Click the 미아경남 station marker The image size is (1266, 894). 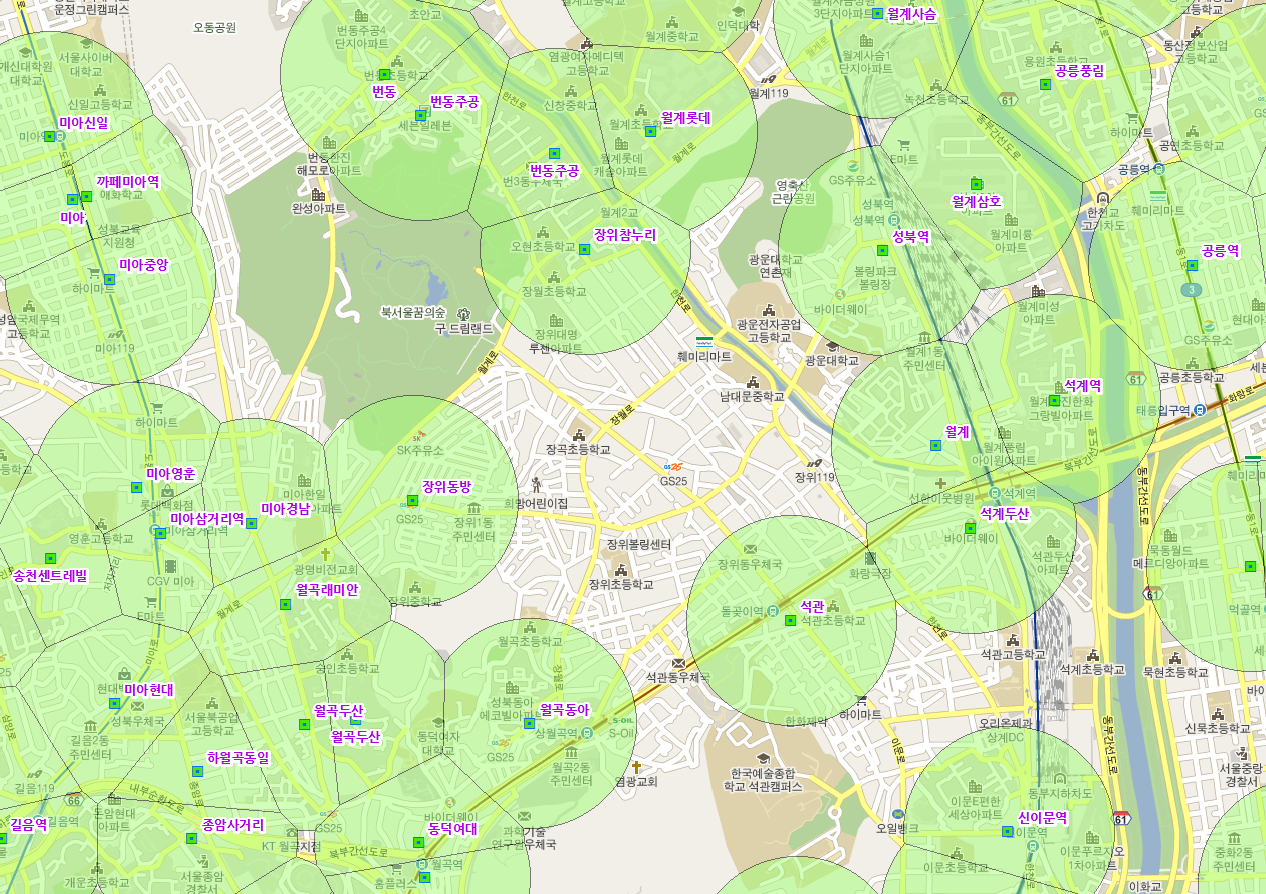tap(251, 524)
